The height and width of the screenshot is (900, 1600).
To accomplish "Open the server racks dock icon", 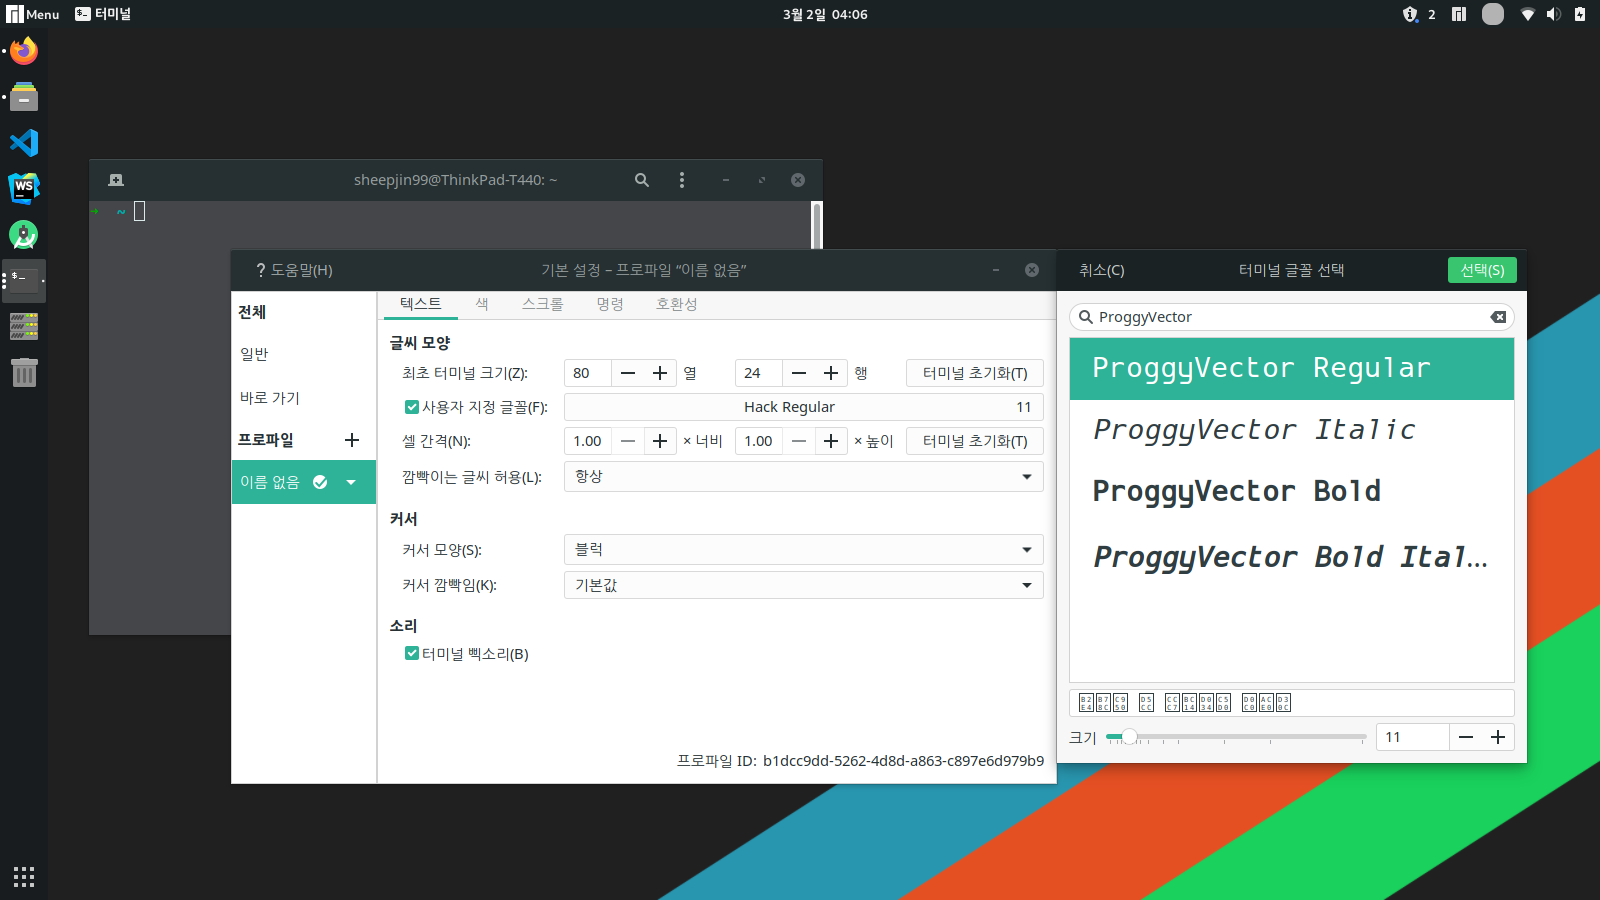I will [24, 326].
